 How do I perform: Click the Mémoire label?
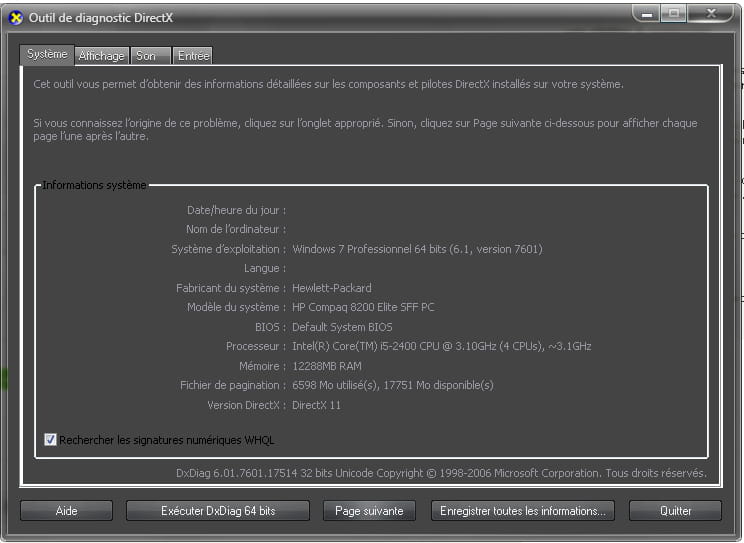262,366
